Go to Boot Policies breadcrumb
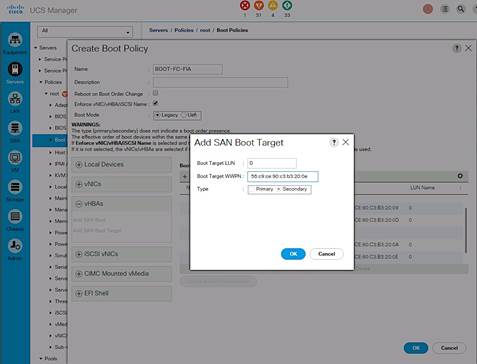The width and height of the screenshot is (477, 364). [x=232, y=30]
